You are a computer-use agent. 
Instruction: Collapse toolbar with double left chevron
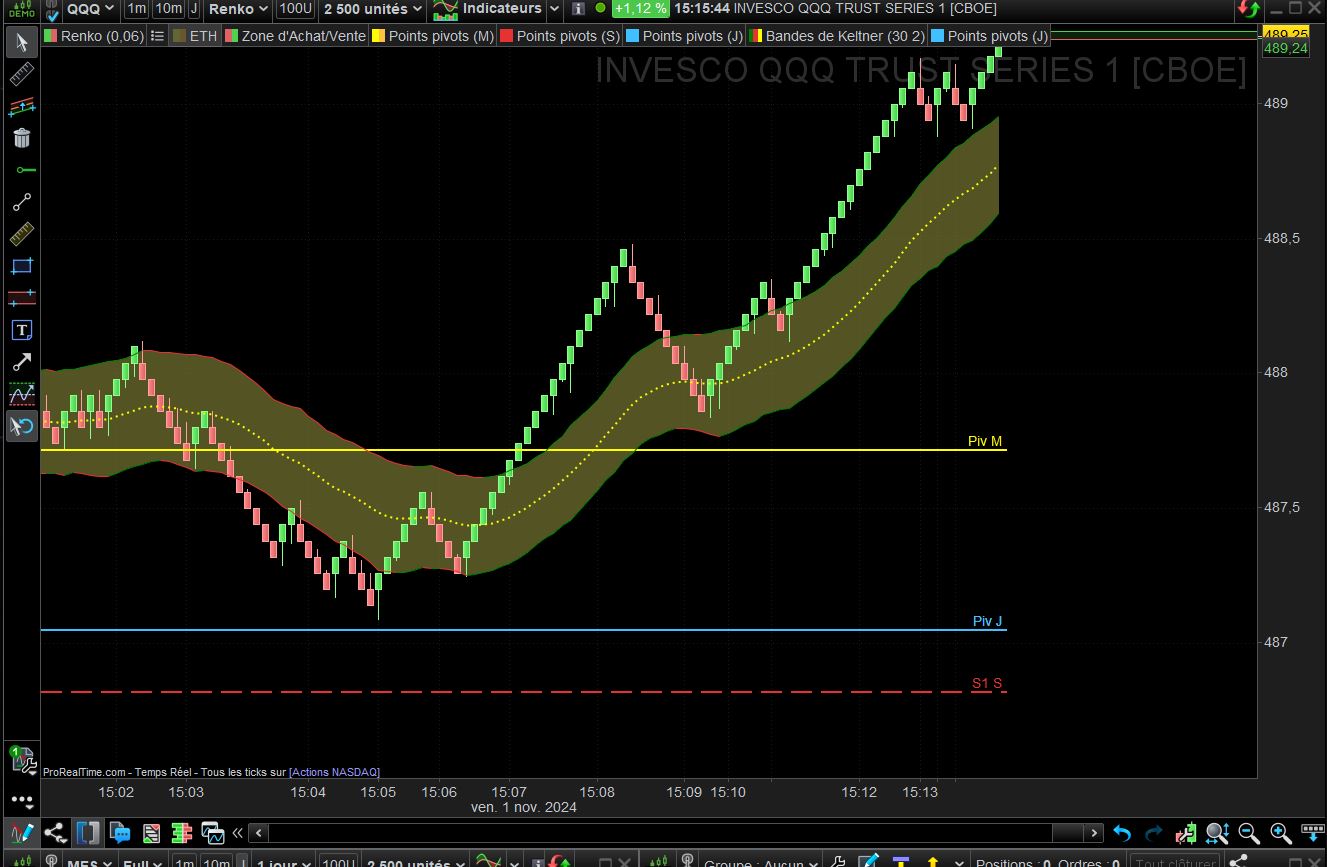pos(238,832)
